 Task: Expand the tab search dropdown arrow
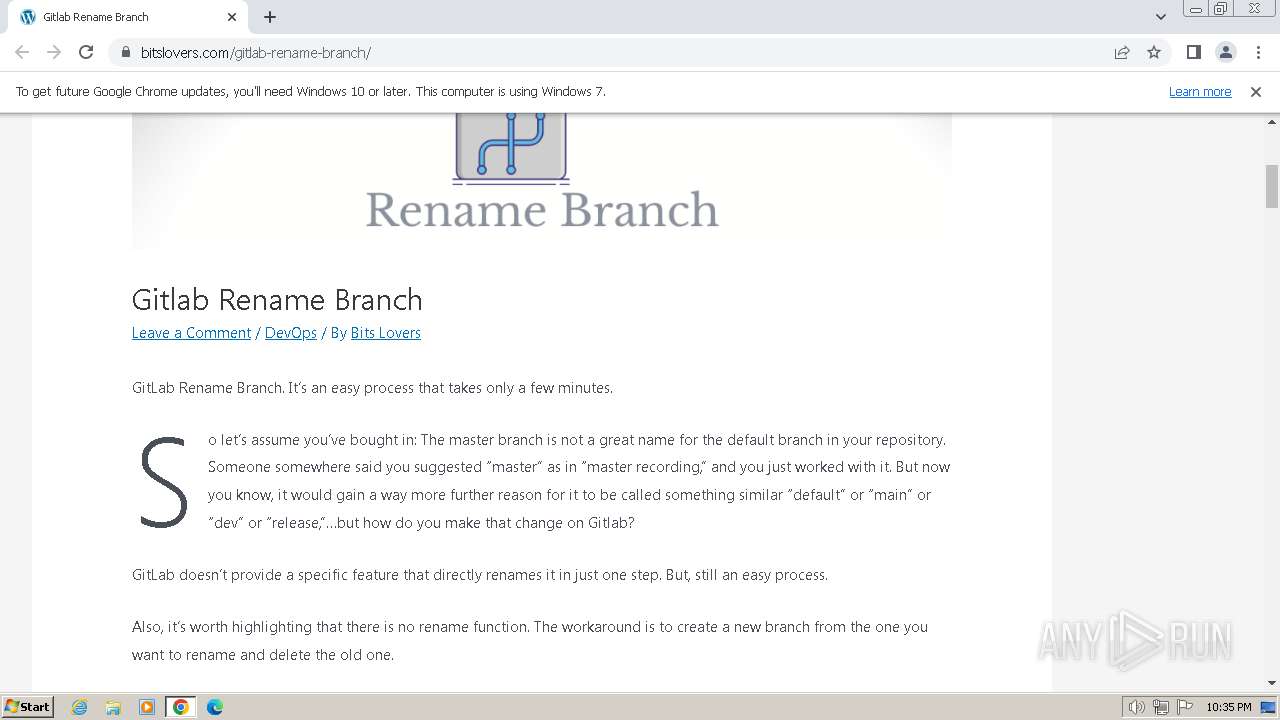[1160, 17]
